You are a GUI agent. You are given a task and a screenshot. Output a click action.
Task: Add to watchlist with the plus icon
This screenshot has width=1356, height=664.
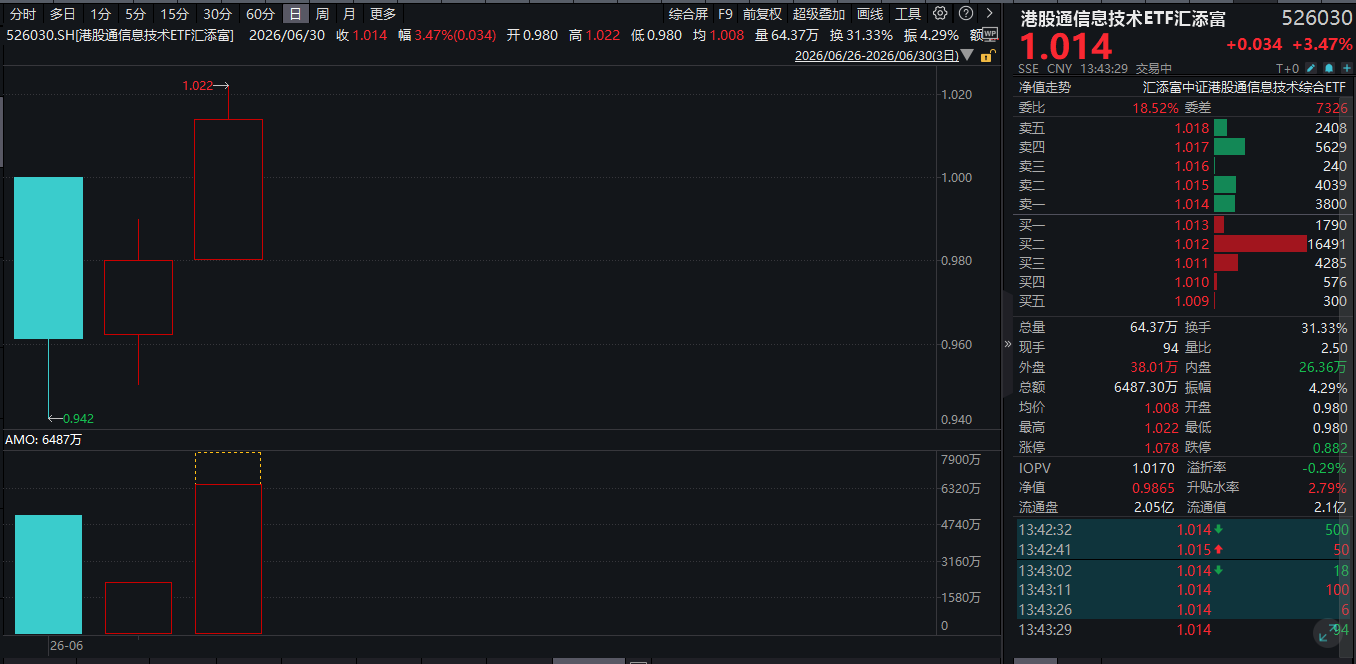pos(1346,68)
